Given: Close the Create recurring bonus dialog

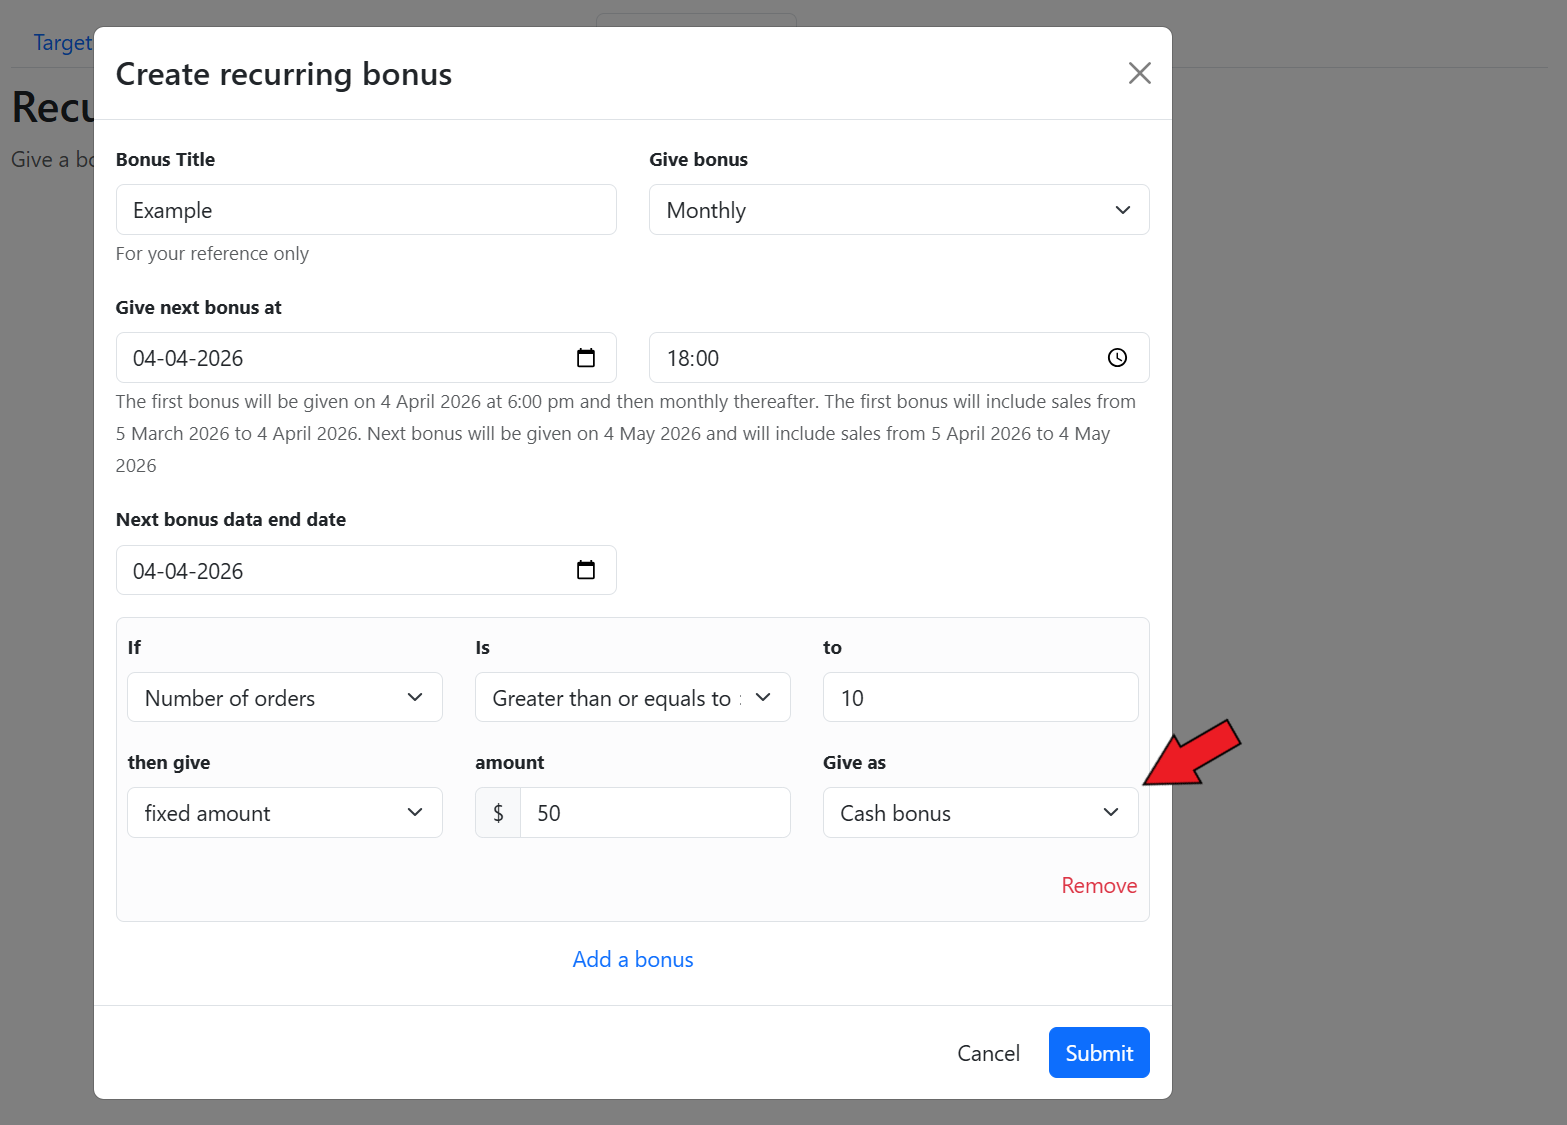Looking at the screenshot, I should coord(1139,73).
